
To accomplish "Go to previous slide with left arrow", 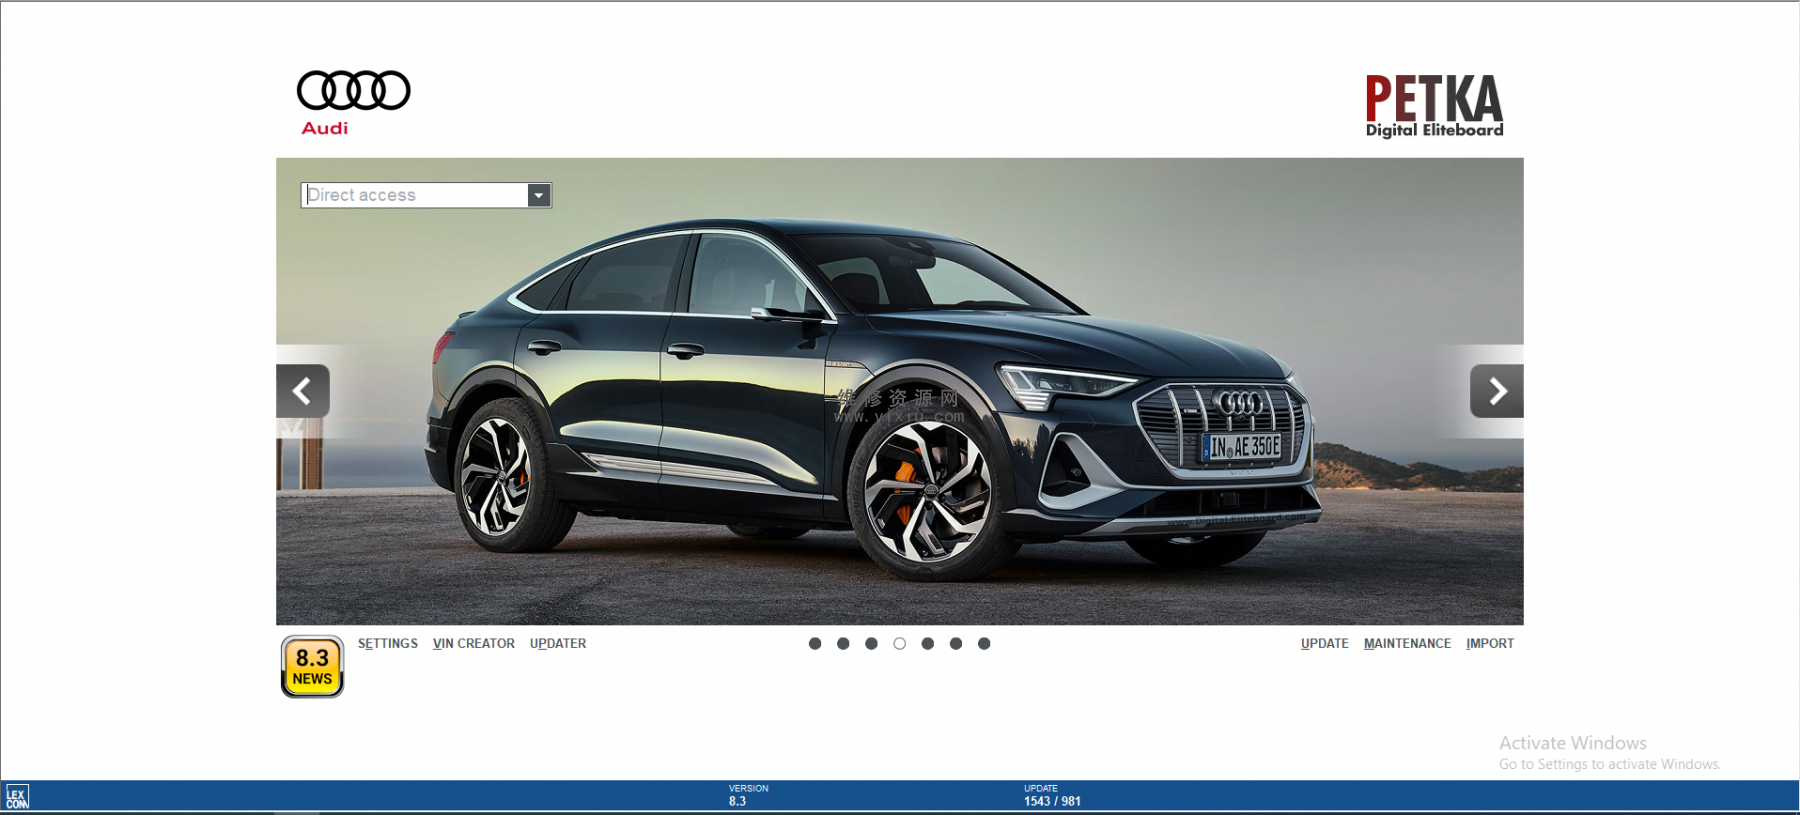I will click(x=303, y=391).
